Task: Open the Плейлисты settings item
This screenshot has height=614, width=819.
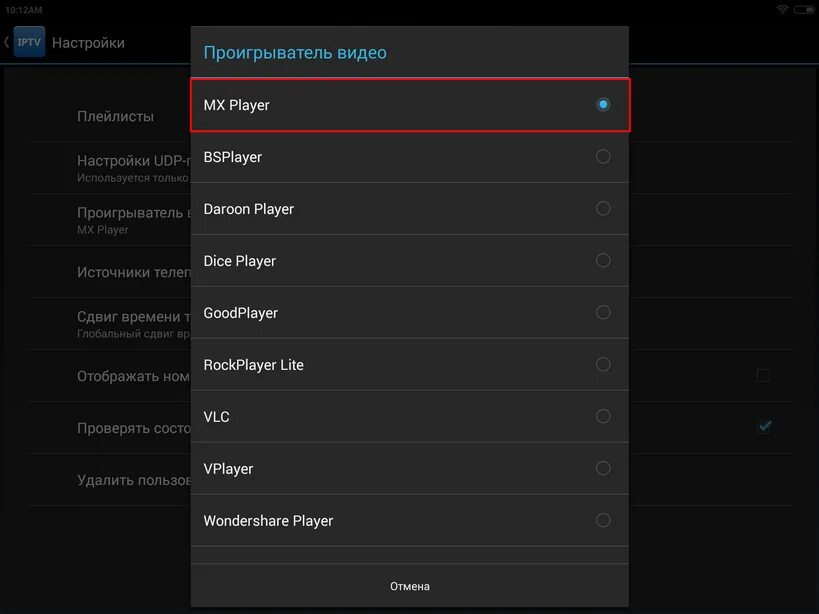Action: coord(116,116)
